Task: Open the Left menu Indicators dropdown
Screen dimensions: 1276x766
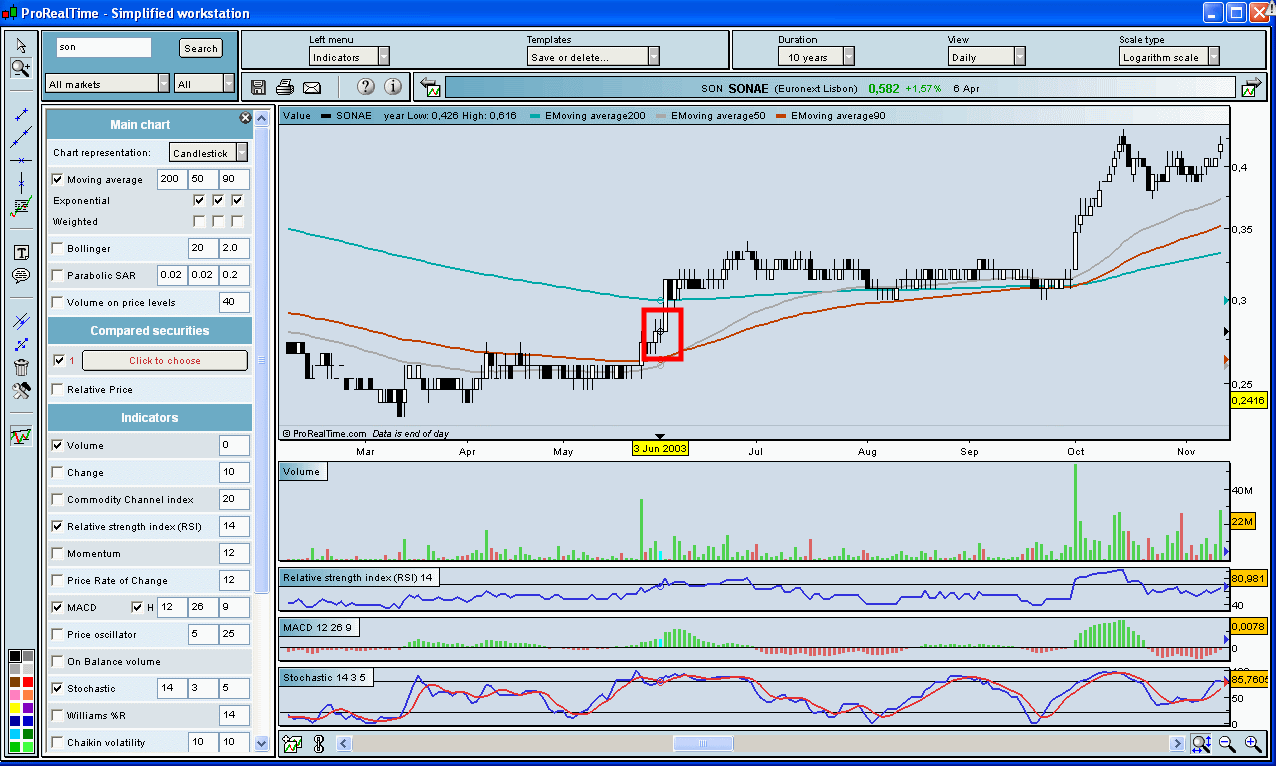Action: point(349,57)
